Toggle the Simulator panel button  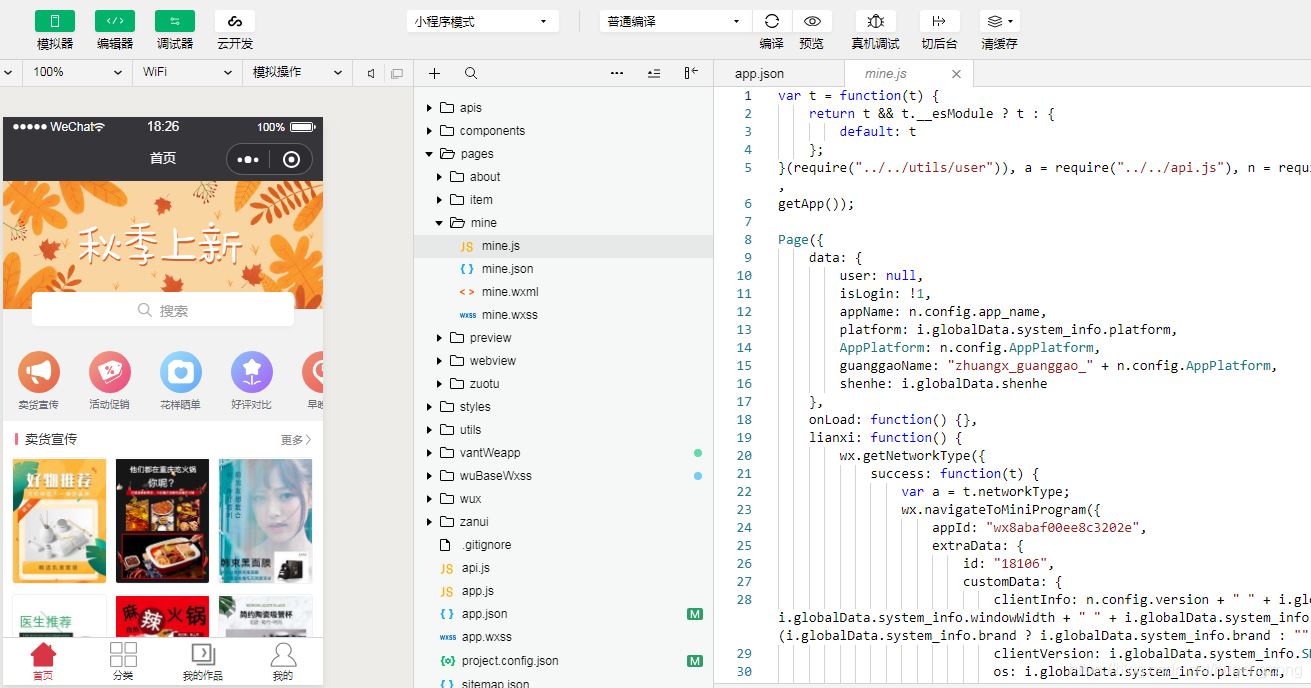coord(54,21)
